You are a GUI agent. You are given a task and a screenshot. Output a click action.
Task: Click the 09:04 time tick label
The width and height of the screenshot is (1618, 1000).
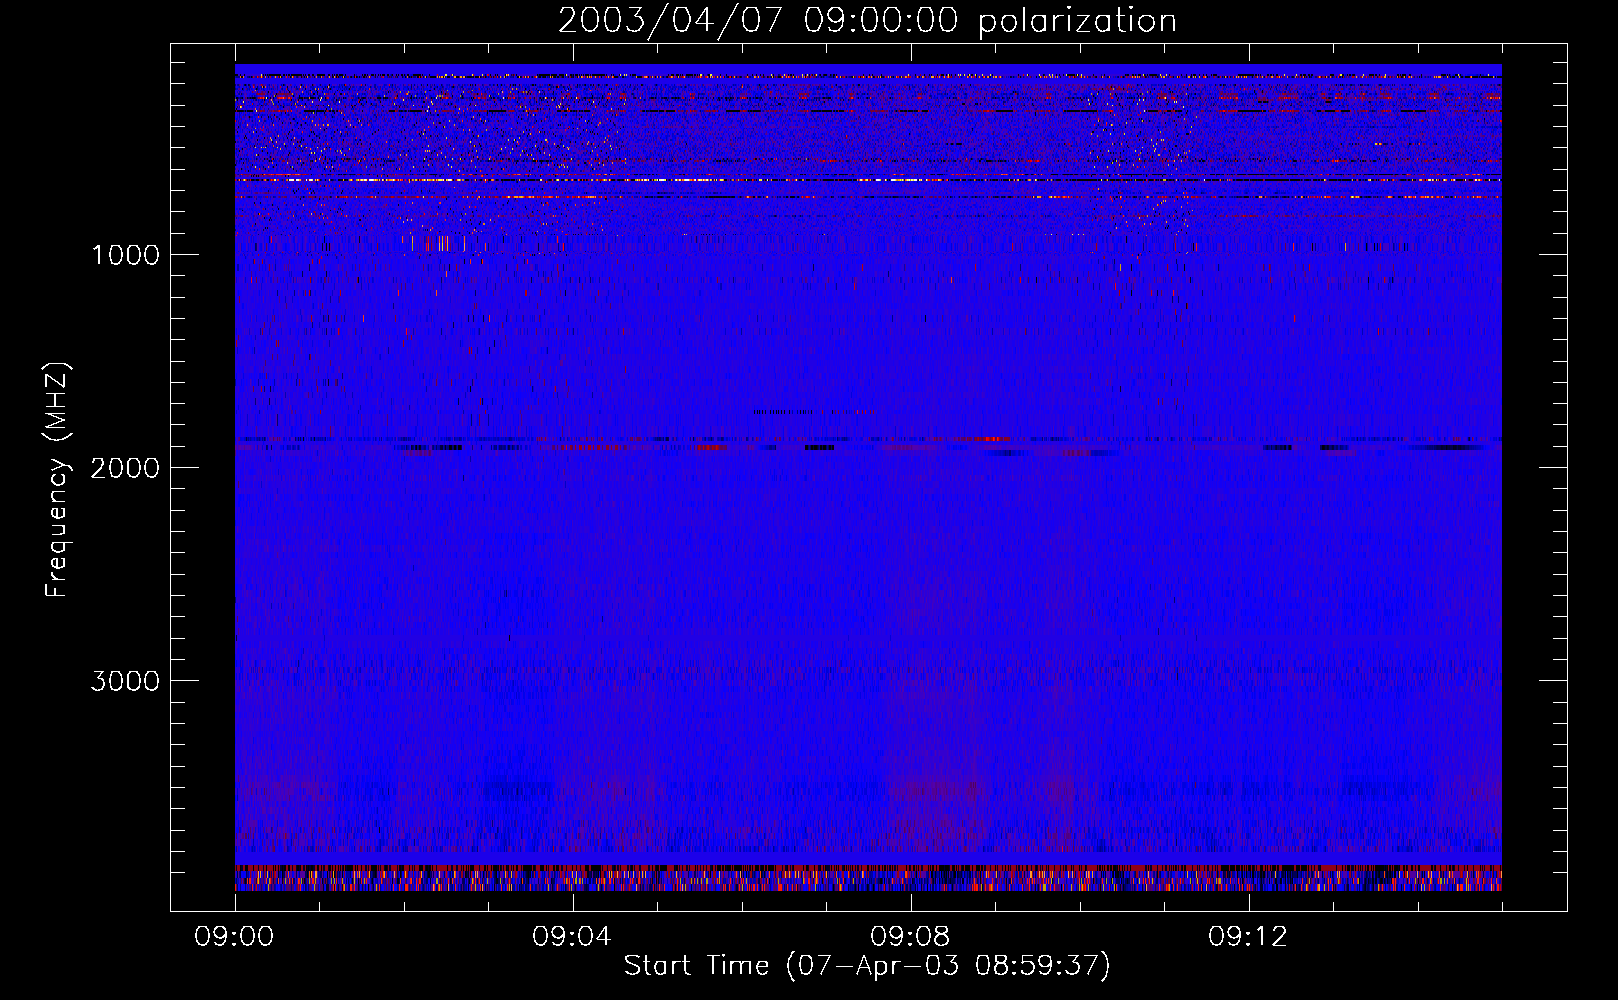pos(572,937)
